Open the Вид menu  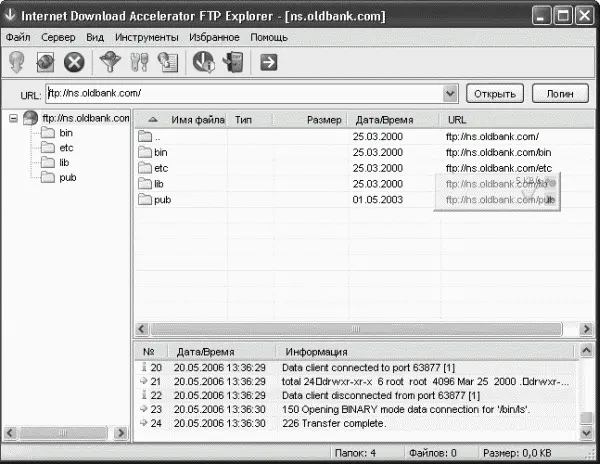pos(95,37)
